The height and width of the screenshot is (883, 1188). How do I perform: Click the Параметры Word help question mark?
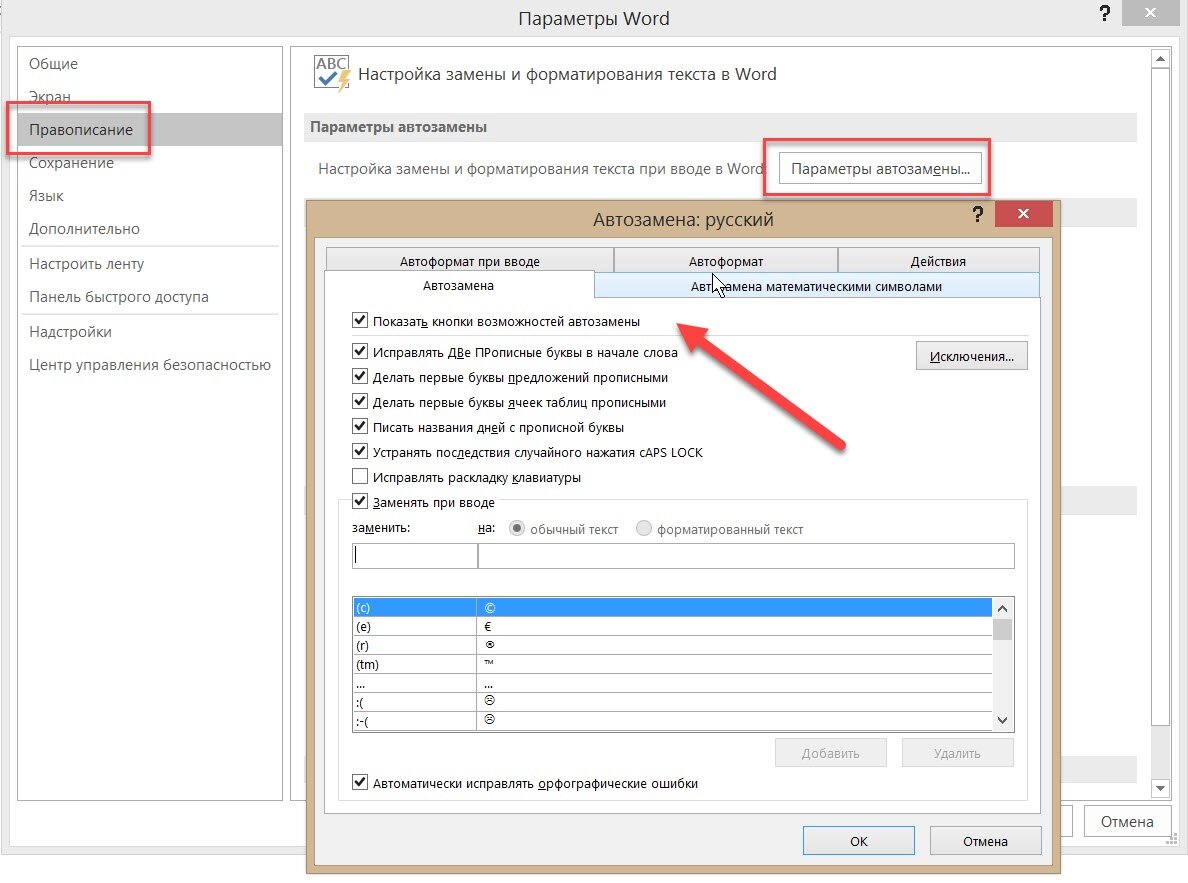1105,13
